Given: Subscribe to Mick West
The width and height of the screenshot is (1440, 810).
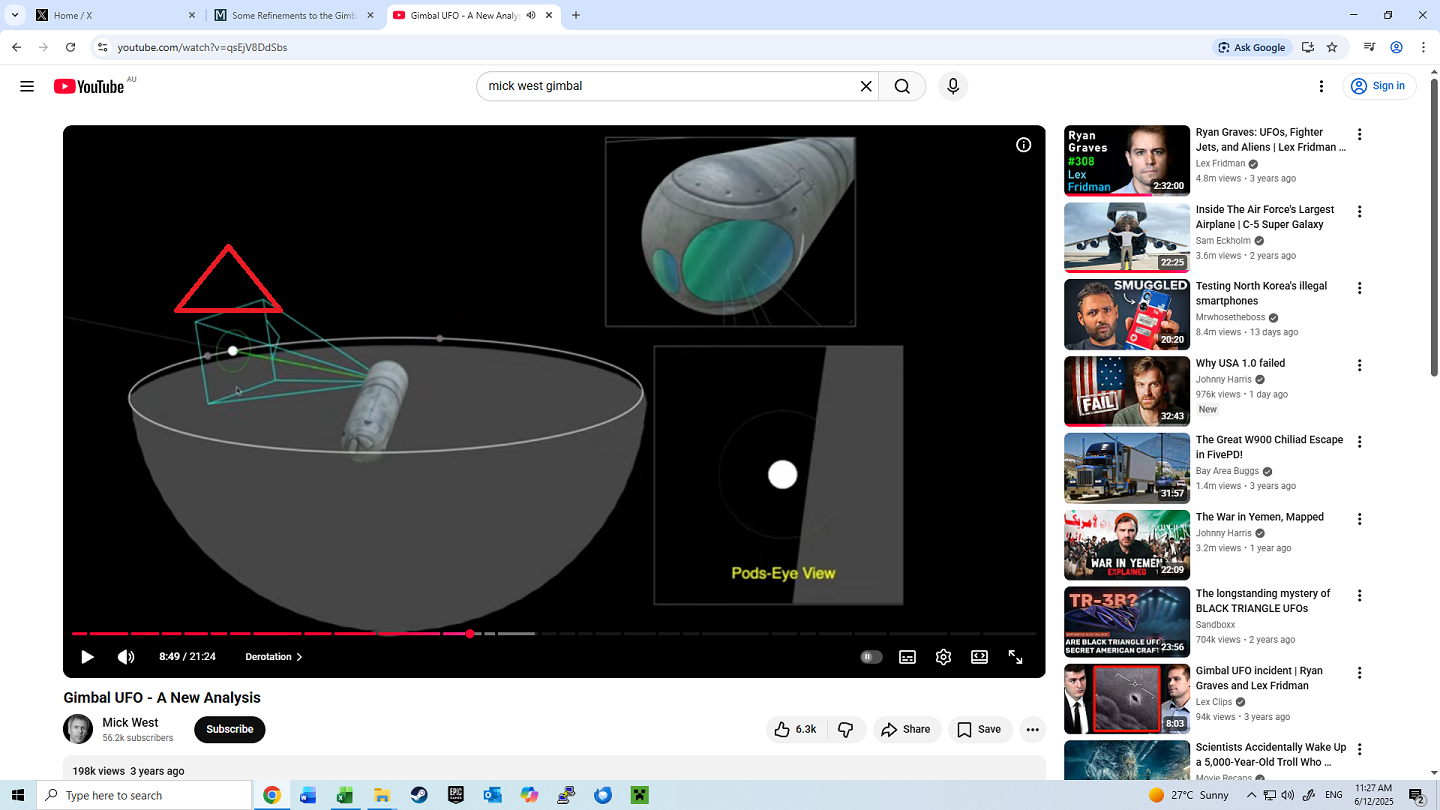Looking at the screenshot, I should 229,729.
